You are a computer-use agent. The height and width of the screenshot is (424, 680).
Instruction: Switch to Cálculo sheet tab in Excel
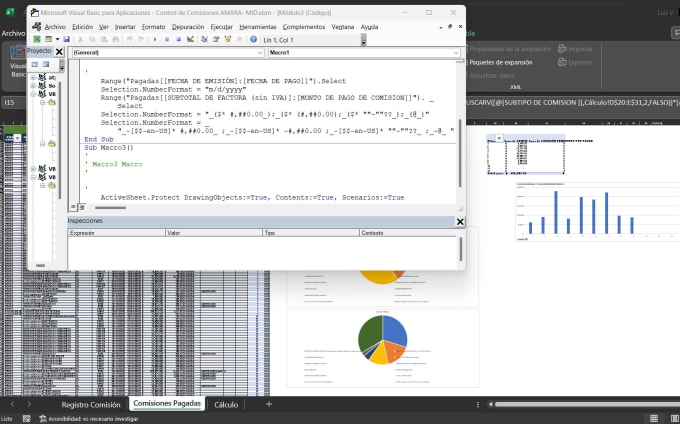226,404
